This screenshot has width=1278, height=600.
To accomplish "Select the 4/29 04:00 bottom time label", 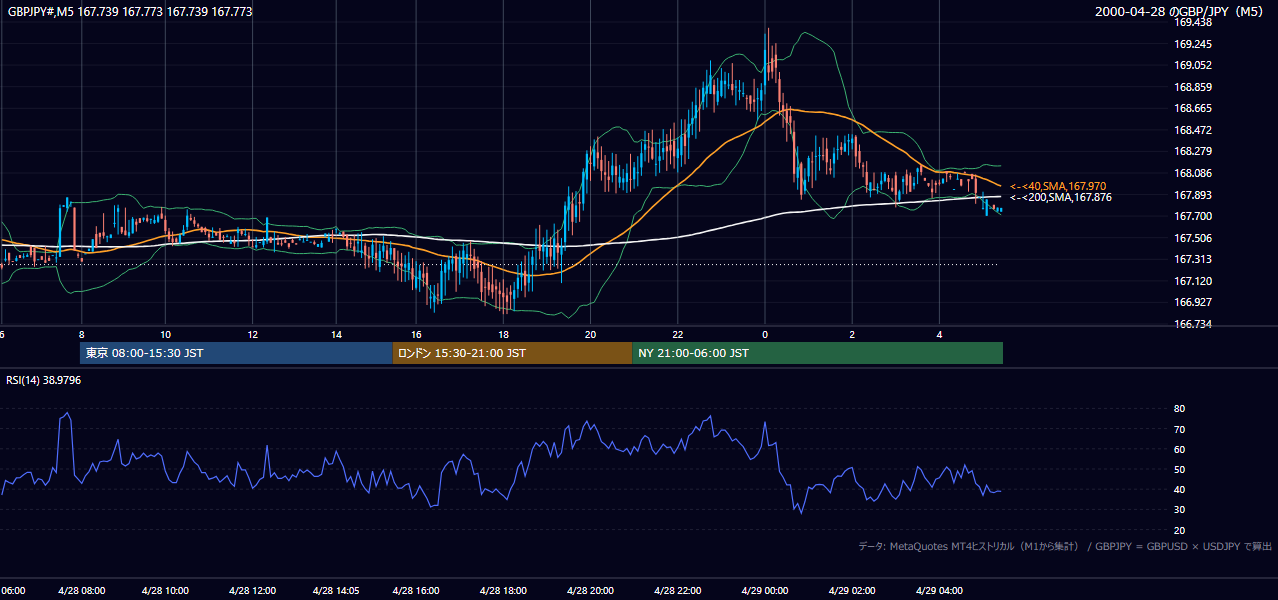I will (940, 590).
